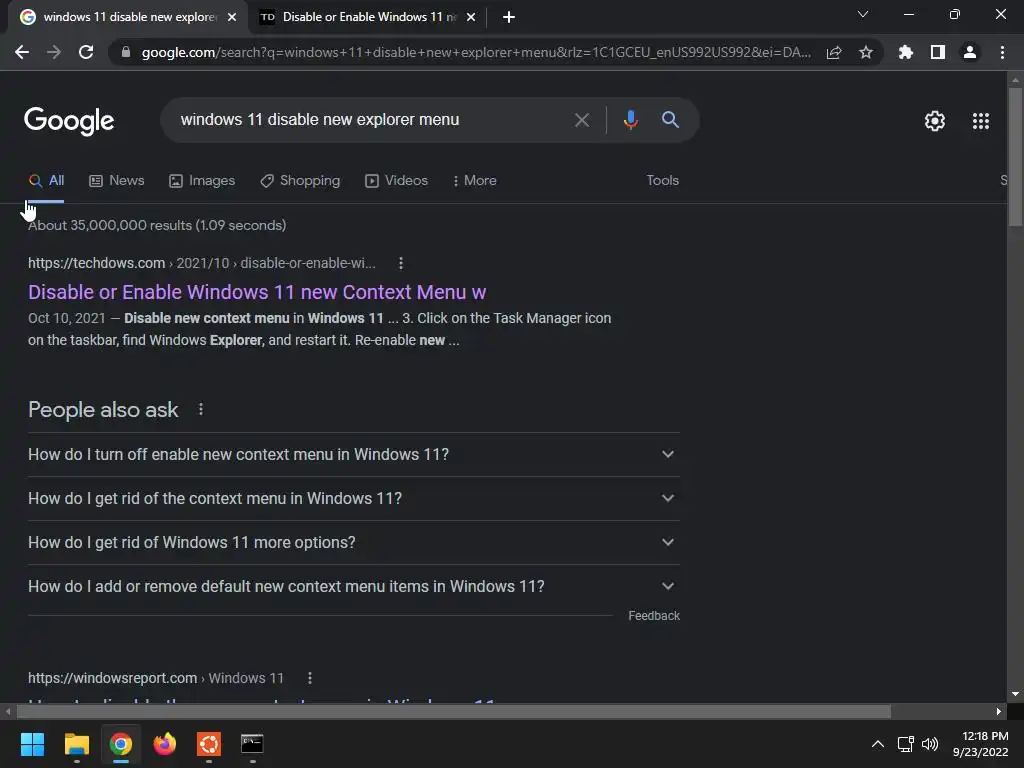The width and height of the screenshot is (1024, 768).
Task: Share this page using the share icon
Action: click(x=834, y=52)
